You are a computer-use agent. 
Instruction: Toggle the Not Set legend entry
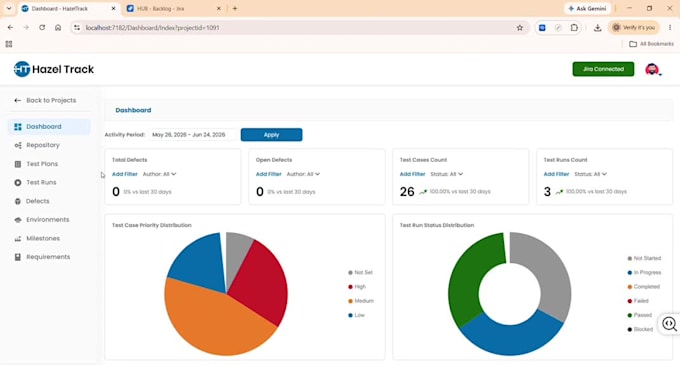[360, 272]
